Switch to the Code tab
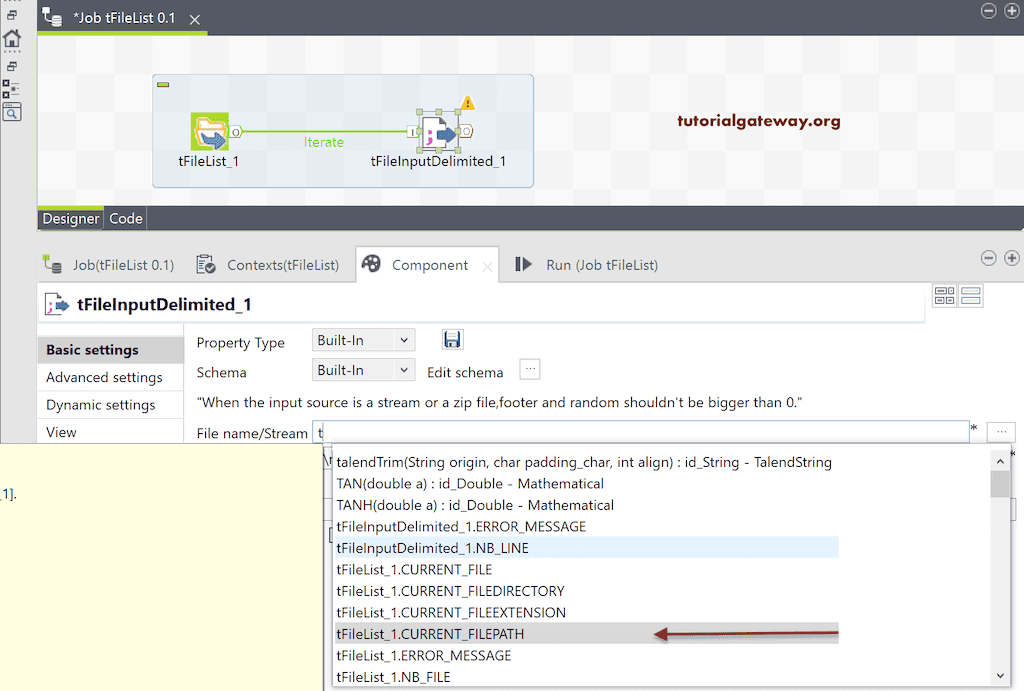The width and height of the screenshot is (1024, 691). click(x=125, y=217)
